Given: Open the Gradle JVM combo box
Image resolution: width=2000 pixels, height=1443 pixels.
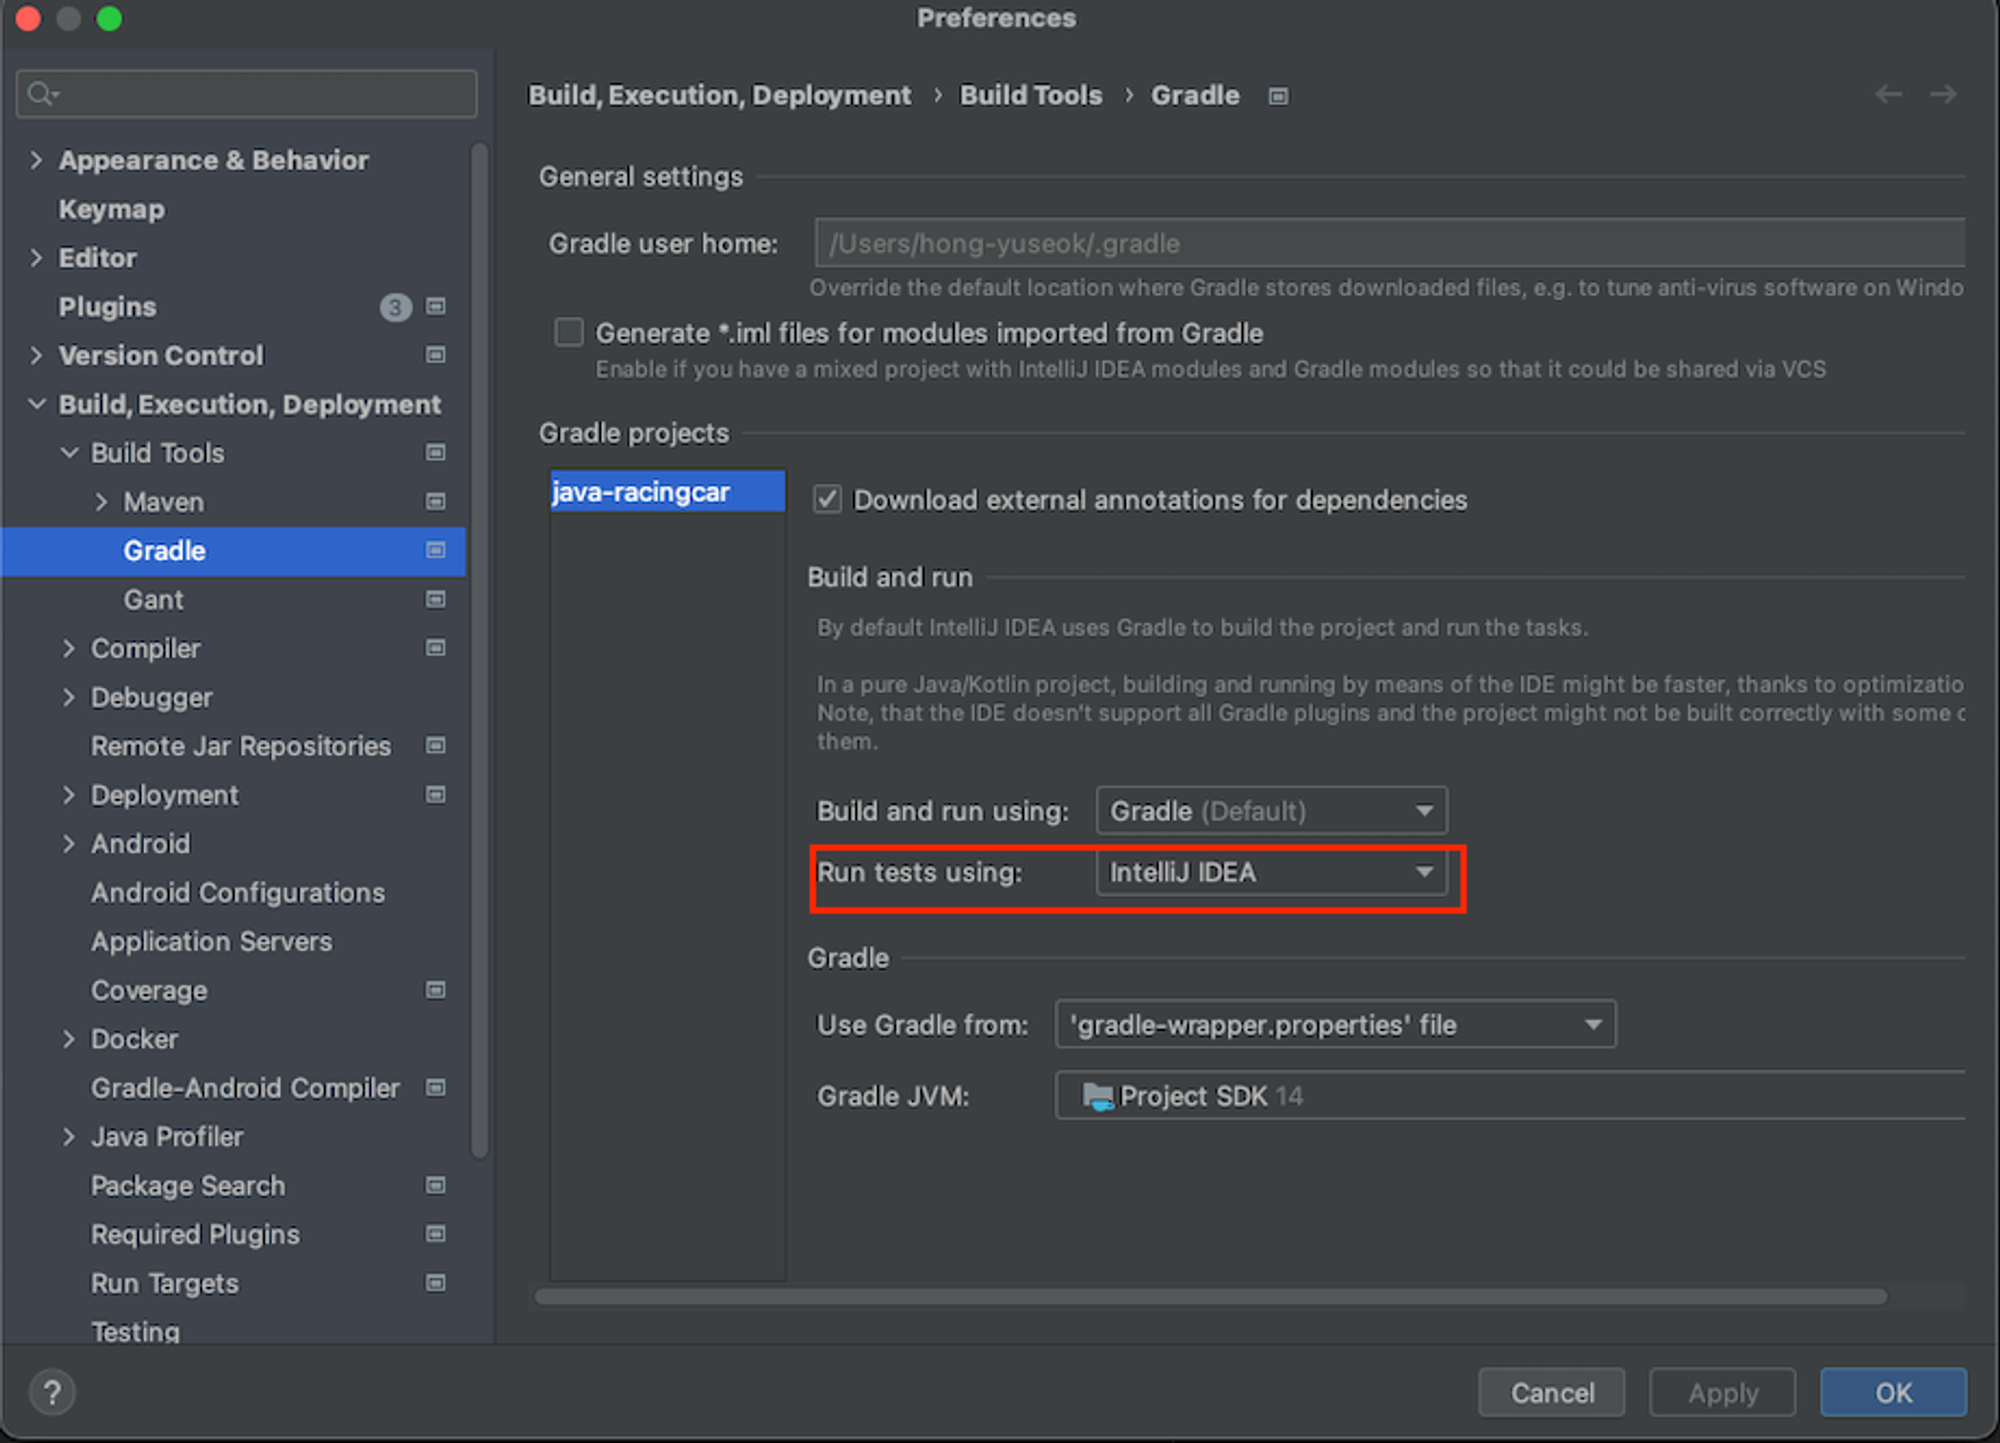Looking at the screenshot, I should pyautogui.click(x=1510, y=1096).
